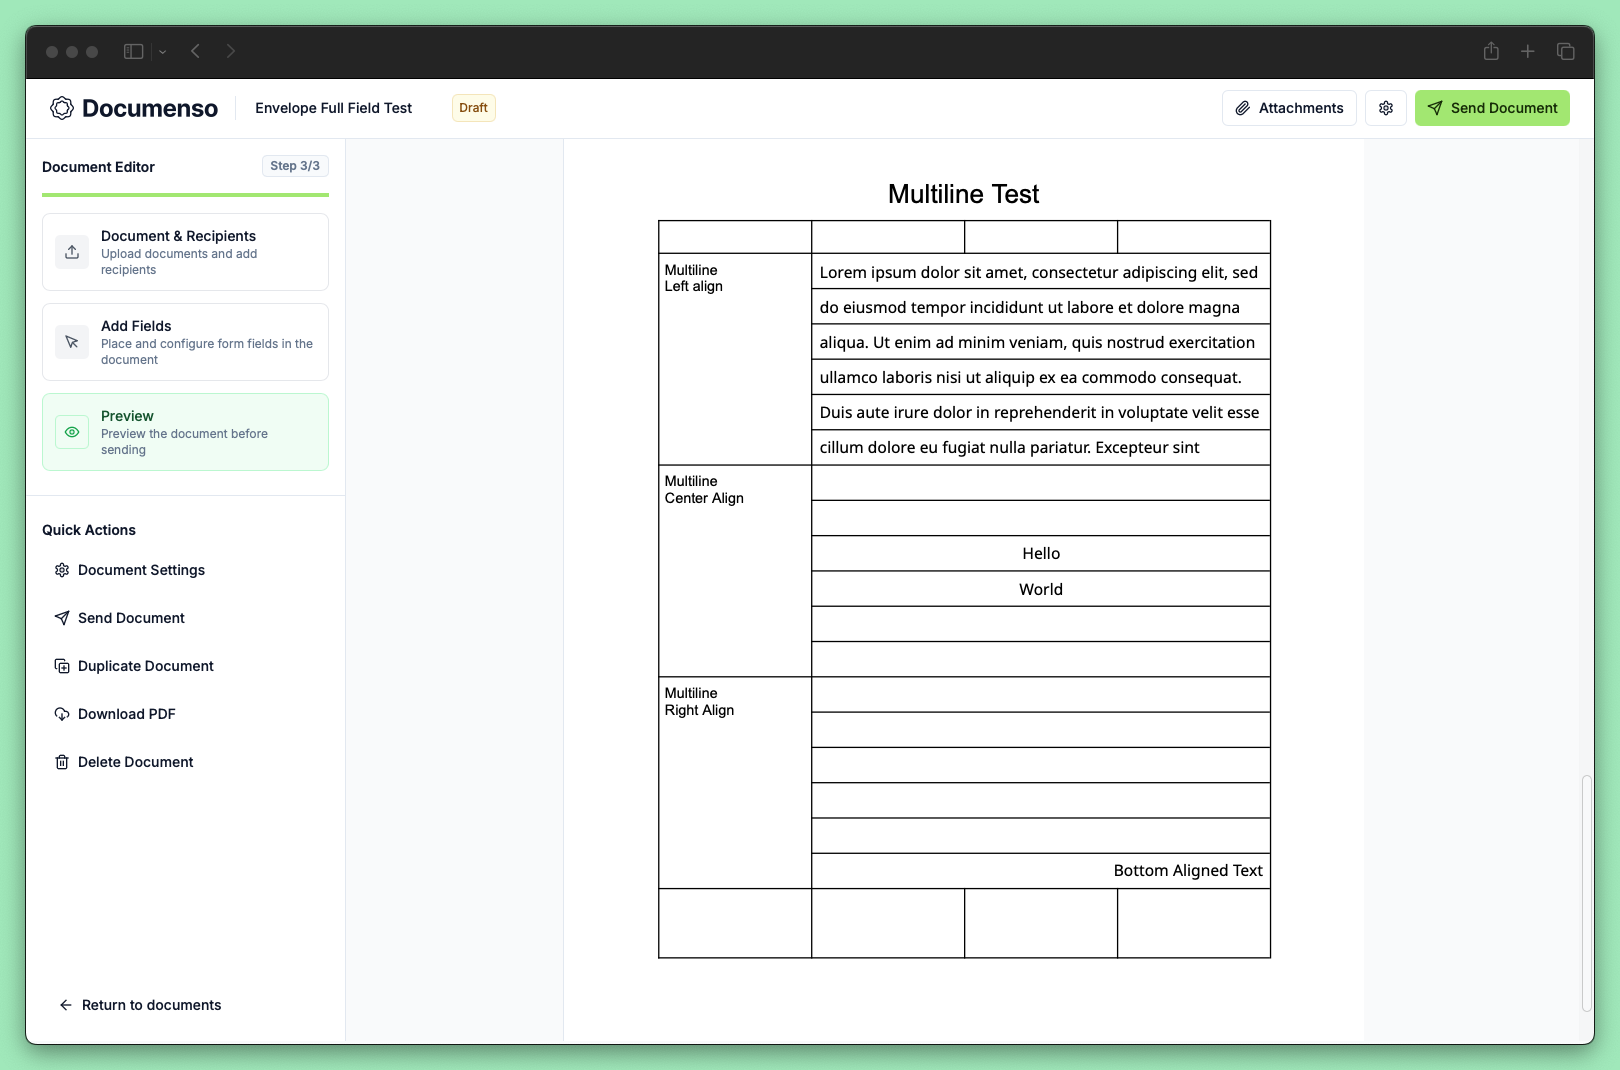Expand the sidebar options chevron in the titlebar
1620x1070 pixels.
point(161,50)
